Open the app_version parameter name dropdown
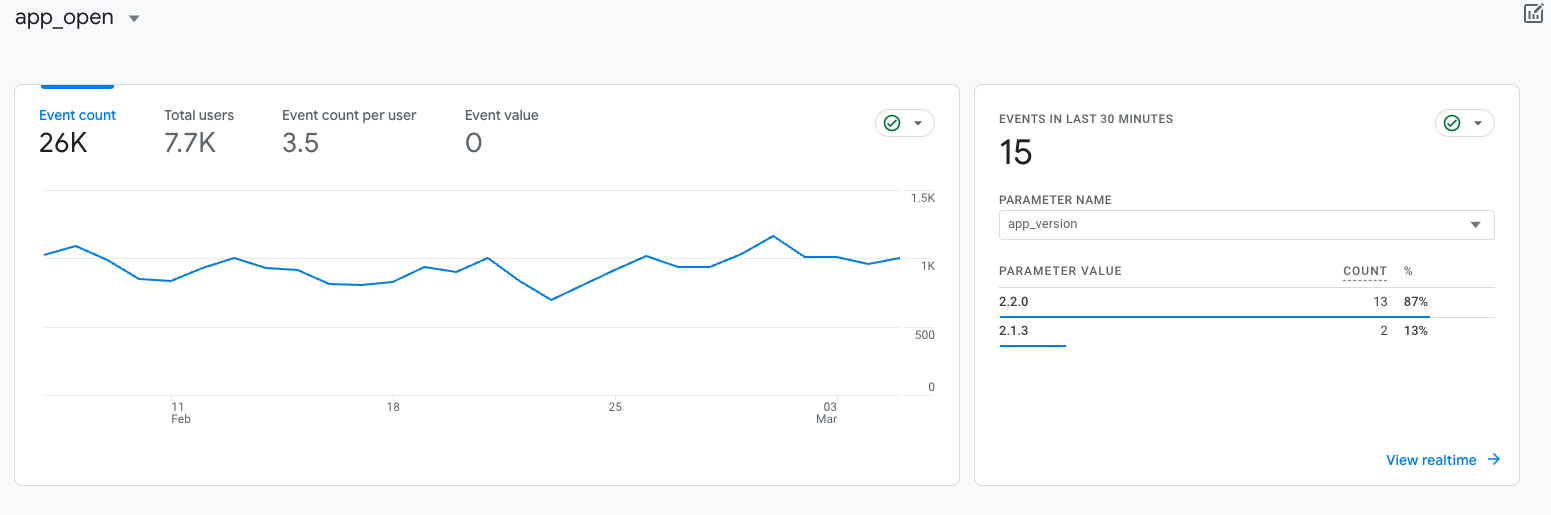This screenshot has height=515, width=1551. [x=1246, y=225]
